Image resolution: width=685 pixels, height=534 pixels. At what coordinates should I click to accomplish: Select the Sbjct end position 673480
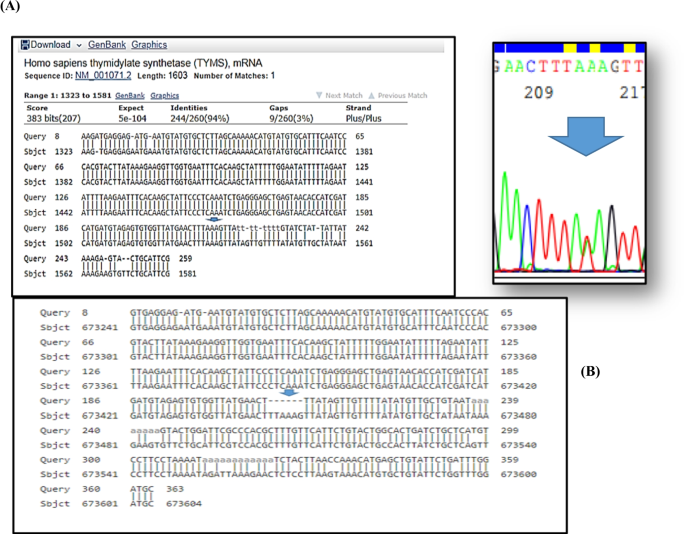[x=519, y=416]
